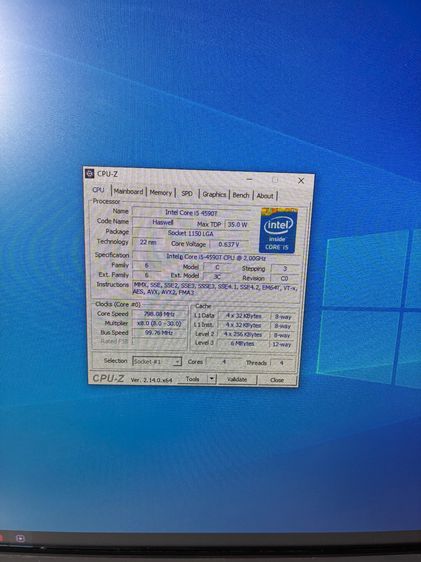Click the Stepping value 3
Viewport: 421px width, 562px height.
pos(285,268)
